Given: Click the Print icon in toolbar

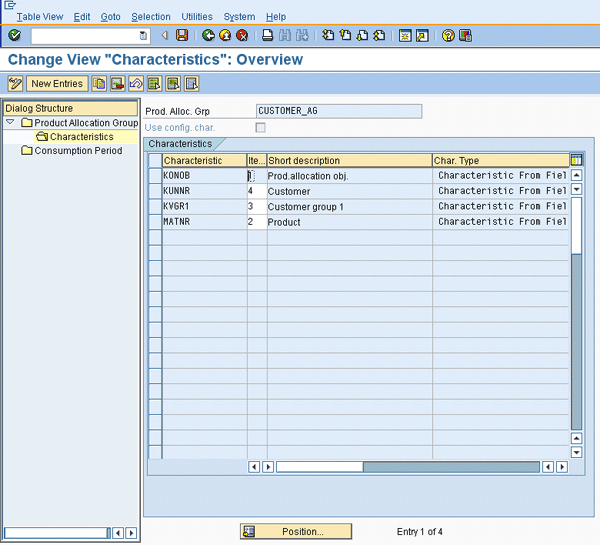Looking at the screenshot, I should click(x=267, y=35).
